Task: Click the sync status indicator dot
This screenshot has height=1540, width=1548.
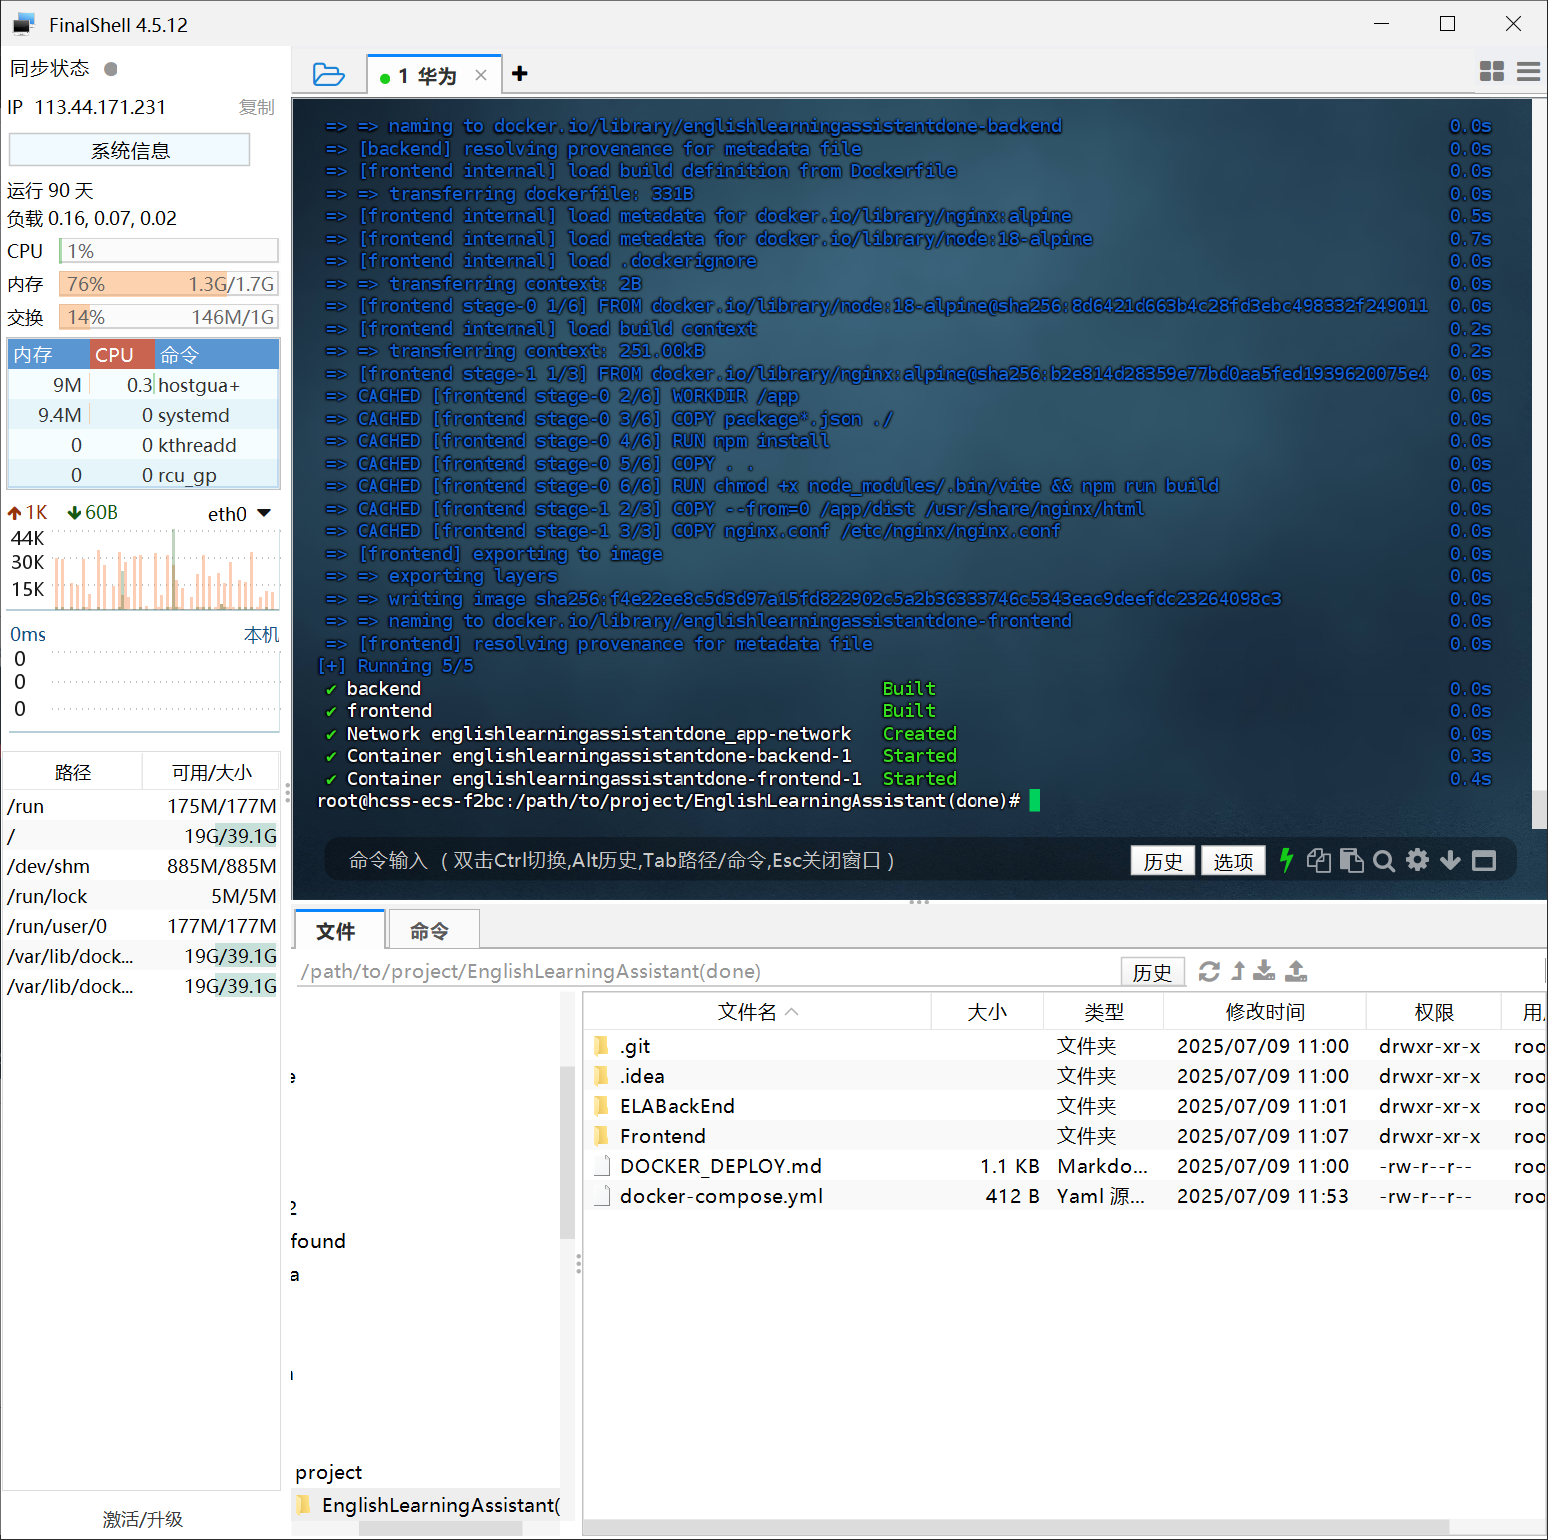Action: 111,69
